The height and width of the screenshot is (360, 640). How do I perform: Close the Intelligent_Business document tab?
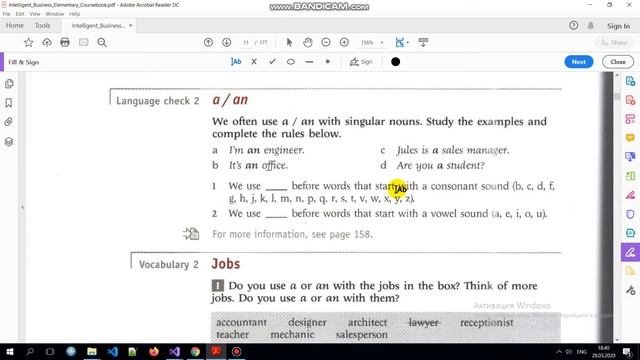tap(131, 25)
